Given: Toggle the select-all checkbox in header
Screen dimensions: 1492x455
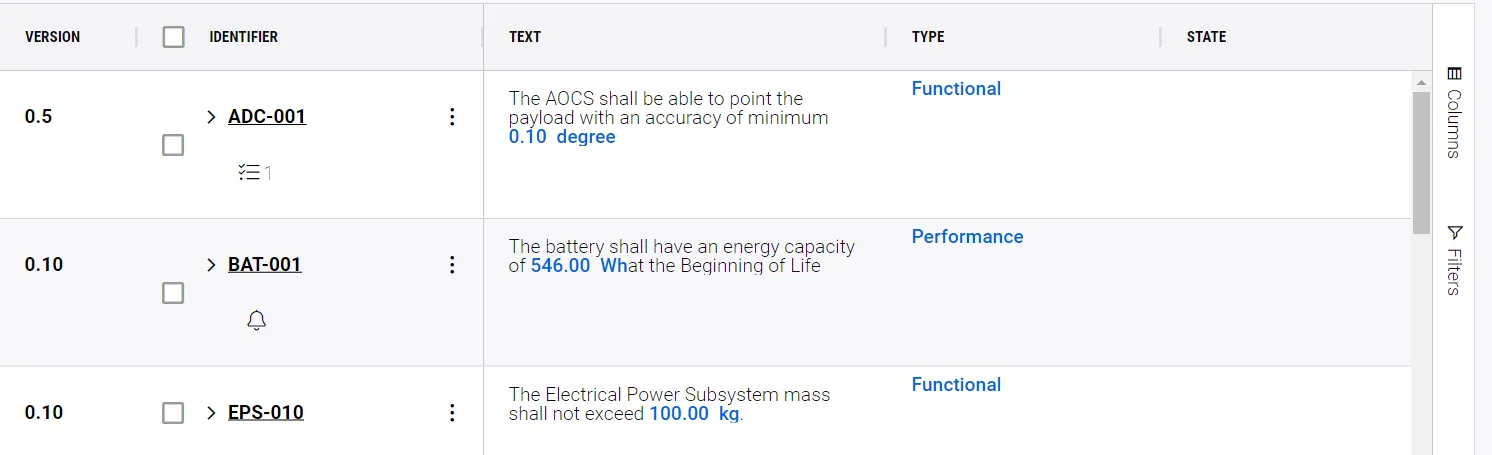Looking at the screenshot, I should [174, 37].
